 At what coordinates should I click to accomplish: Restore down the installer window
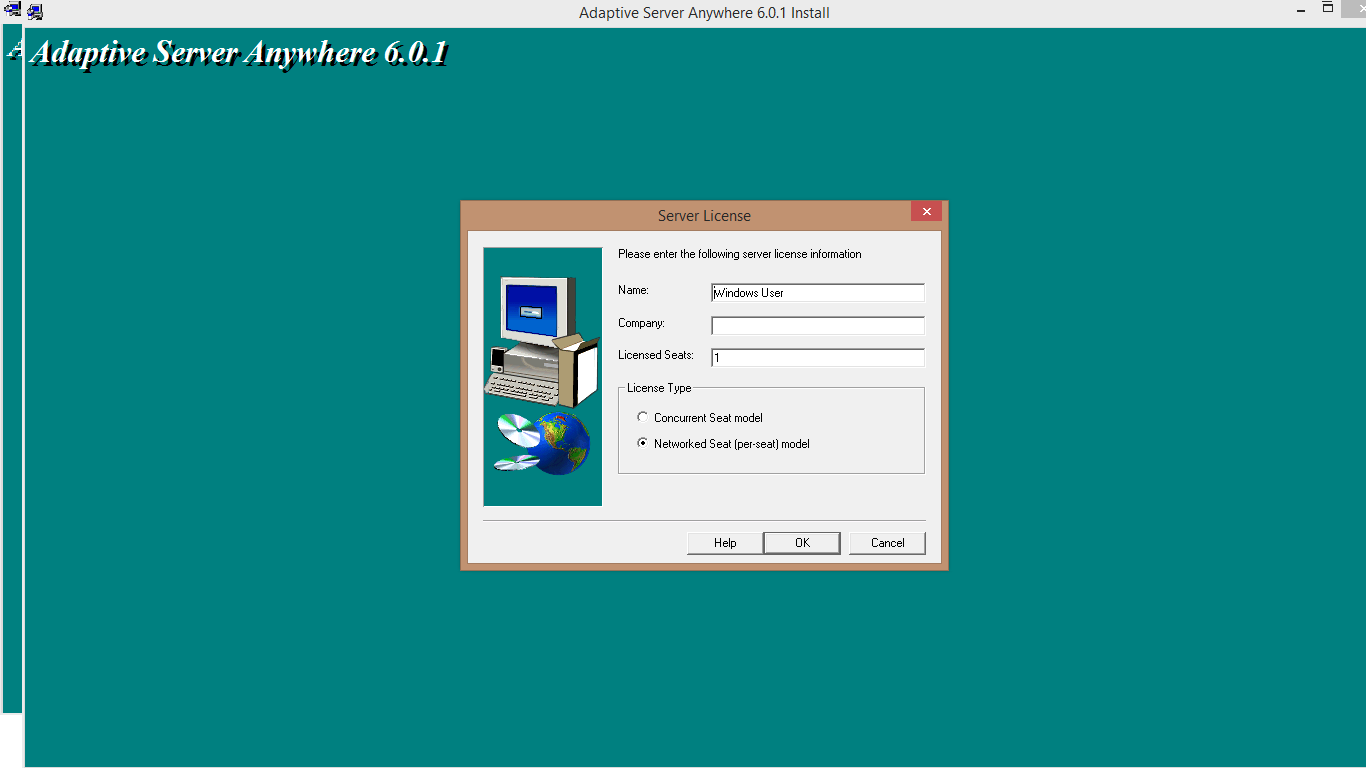[x=1328, y=8]
